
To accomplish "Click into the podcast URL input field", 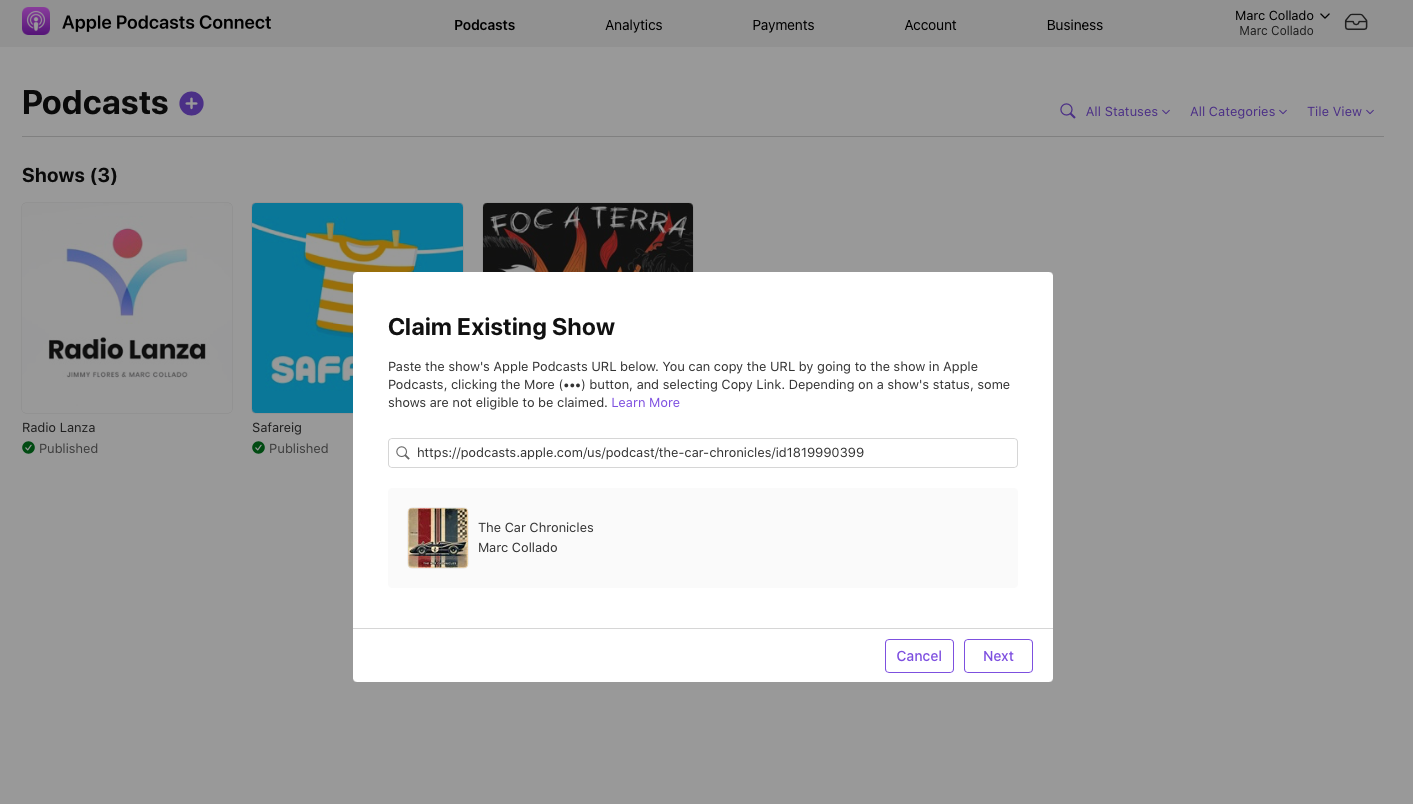I will coord(703,453).
